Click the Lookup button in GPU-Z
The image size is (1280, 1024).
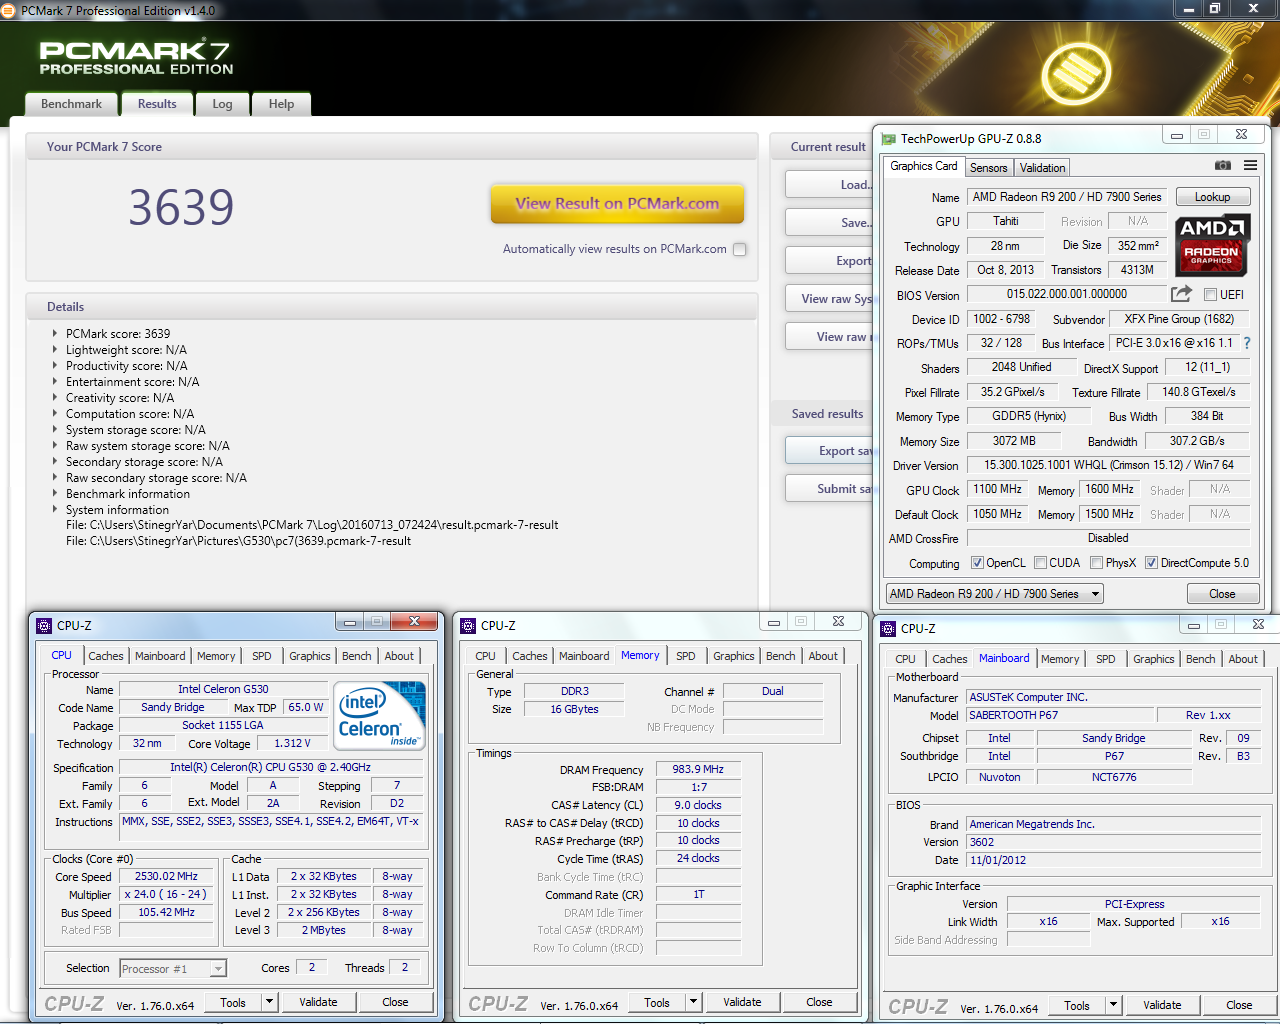[1212, 197]
